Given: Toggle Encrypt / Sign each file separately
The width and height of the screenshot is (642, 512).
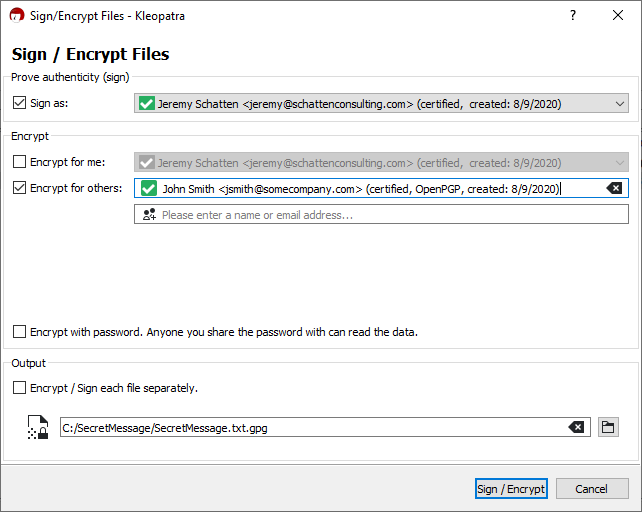Looking at the screenshot, I should (x=20, y=387).
